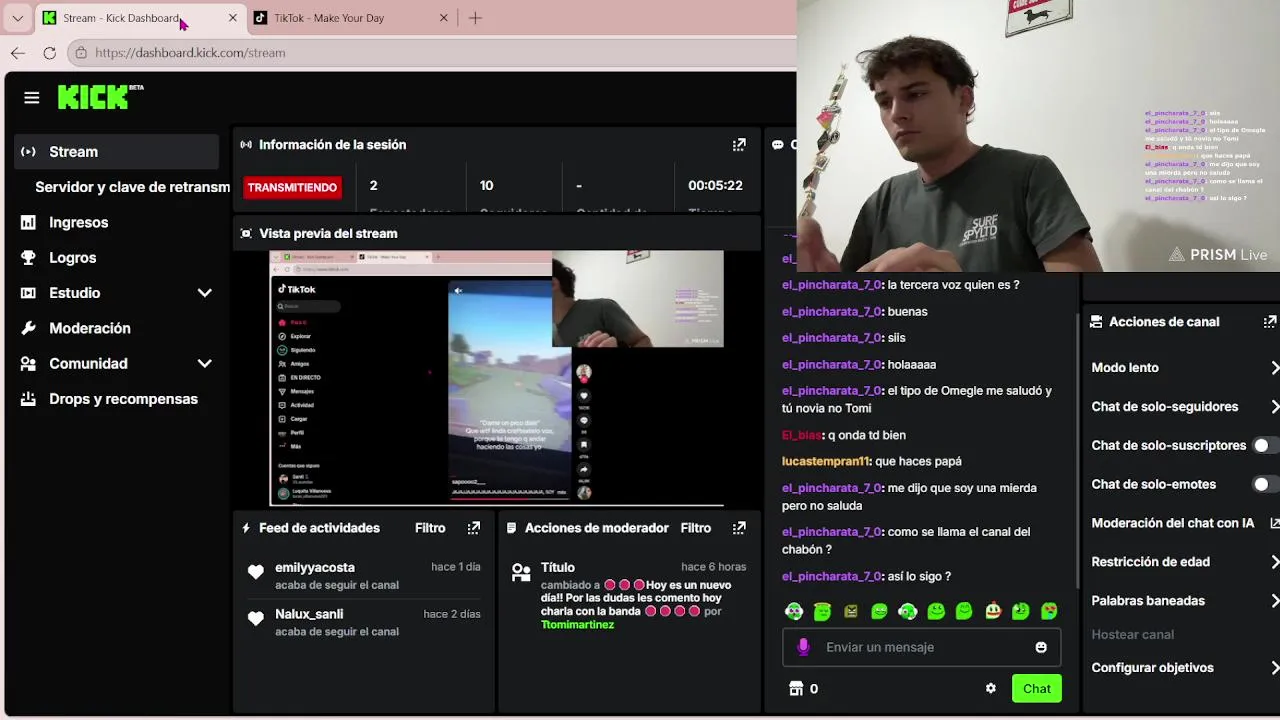Toggle Chat de solo-suscriptores switch
This screenshot has height=720, width=1280.
click(x=1267, y=445)
